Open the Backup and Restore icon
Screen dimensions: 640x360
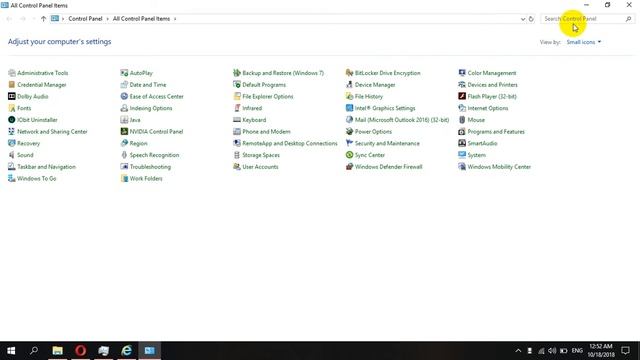237,73
